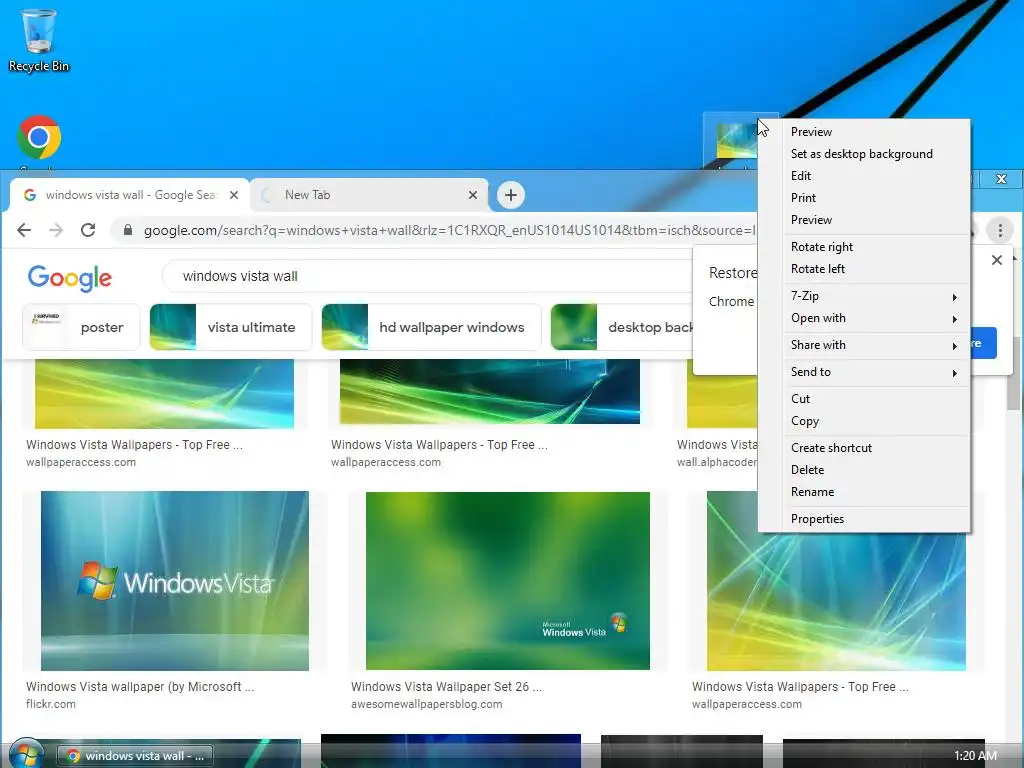This screenshot has width=1024, height=768.
Task: Open Windows Vista Wallpaper Set 26 result
Action: click(446, 687)
